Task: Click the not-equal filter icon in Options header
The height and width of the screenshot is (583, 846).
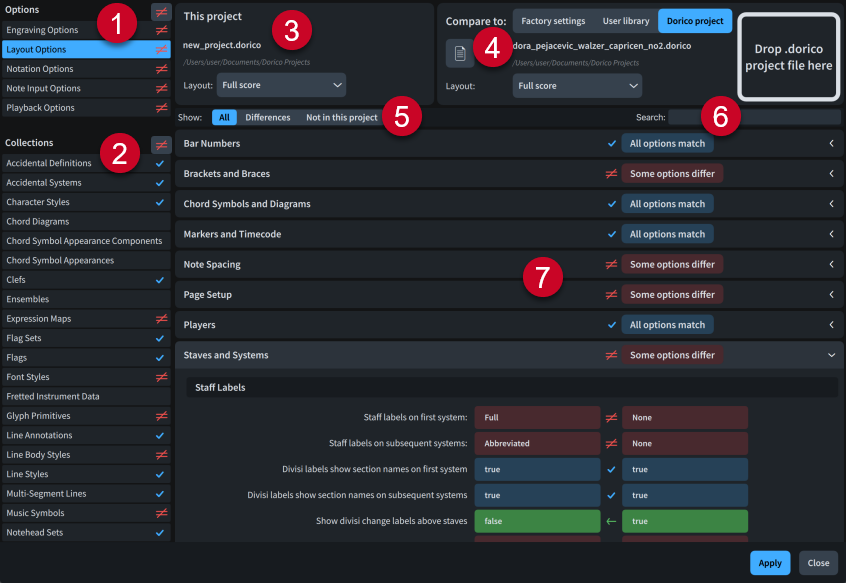Action: [160, 12]
